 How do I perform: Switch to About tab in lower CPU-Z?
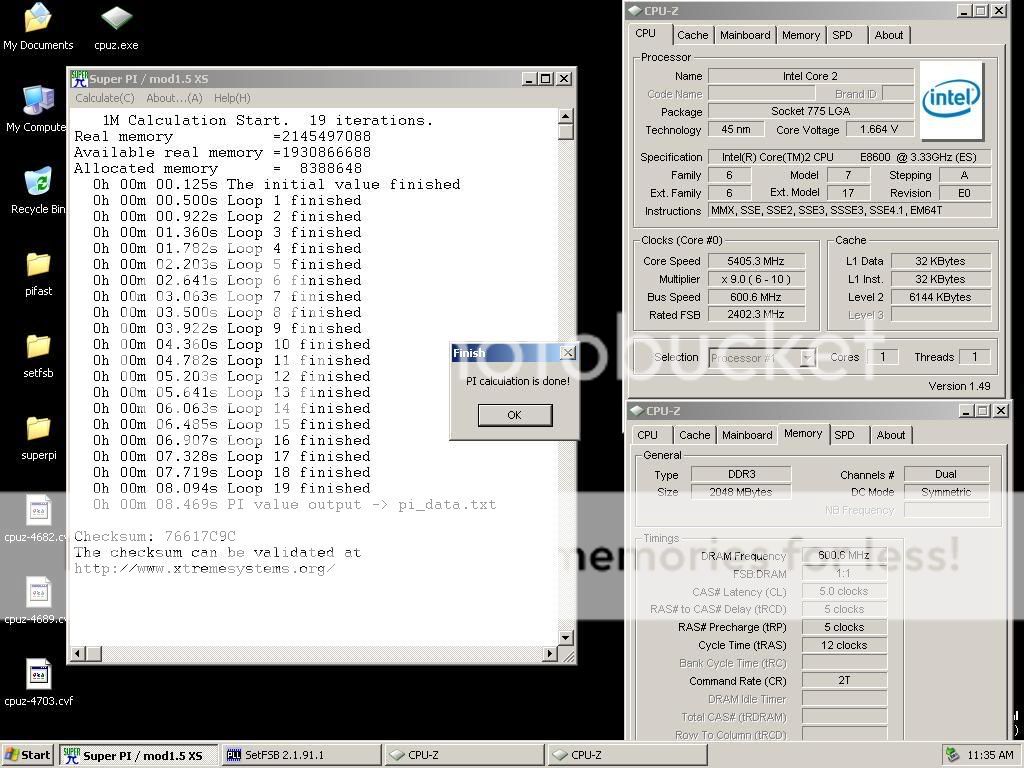click(x=891, y=435)
